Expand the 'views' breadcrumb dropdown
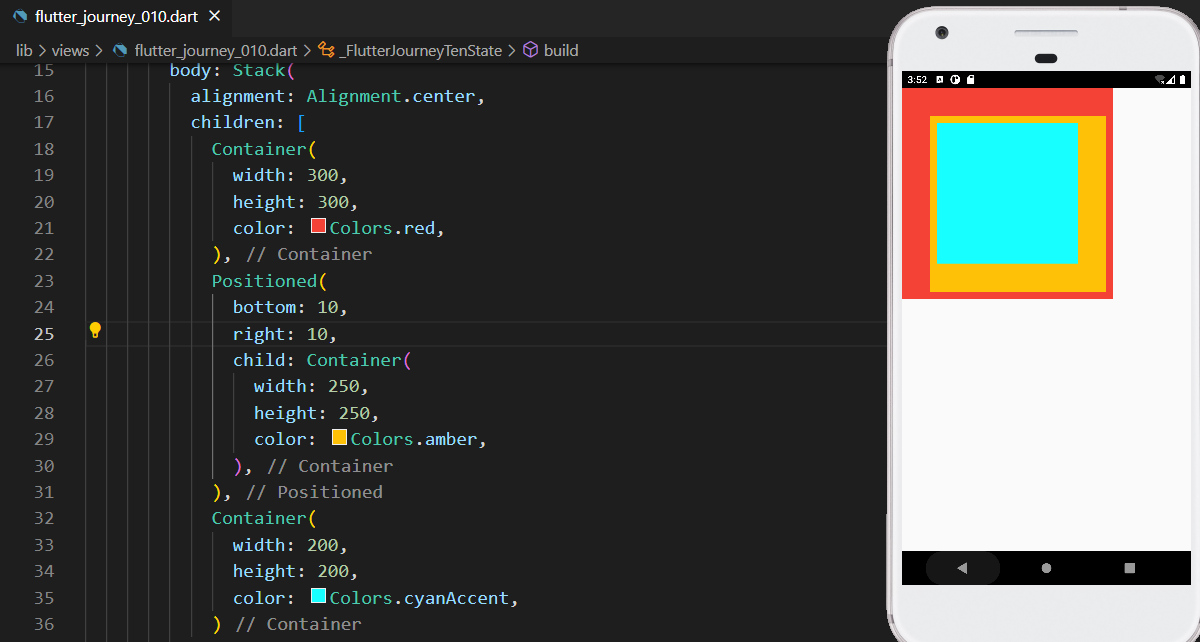This screenshot has width=1200, height=642. point(70,49)
